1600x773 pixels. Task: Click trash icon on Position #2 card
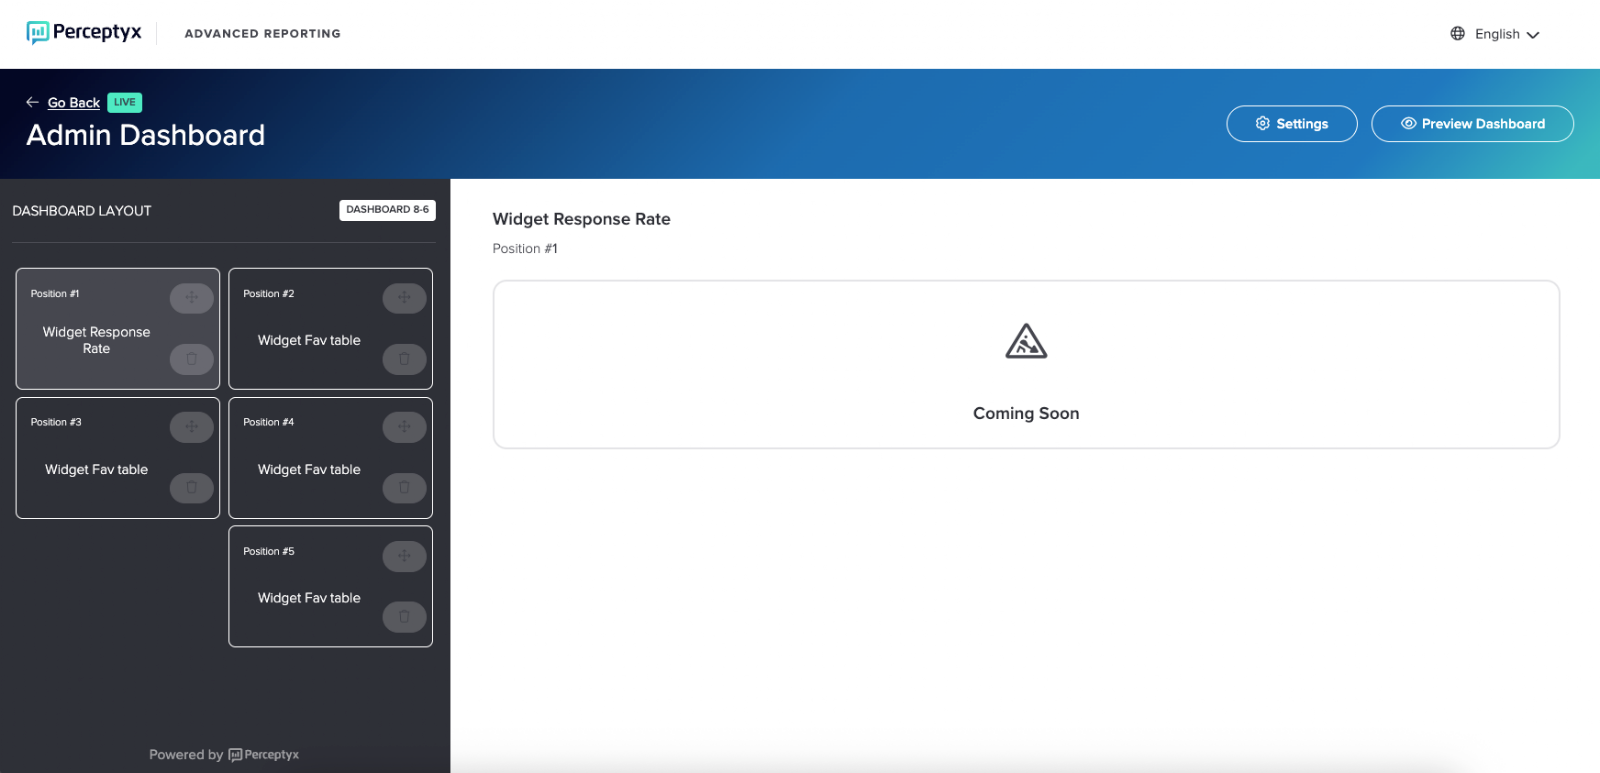tap(404, 359)
